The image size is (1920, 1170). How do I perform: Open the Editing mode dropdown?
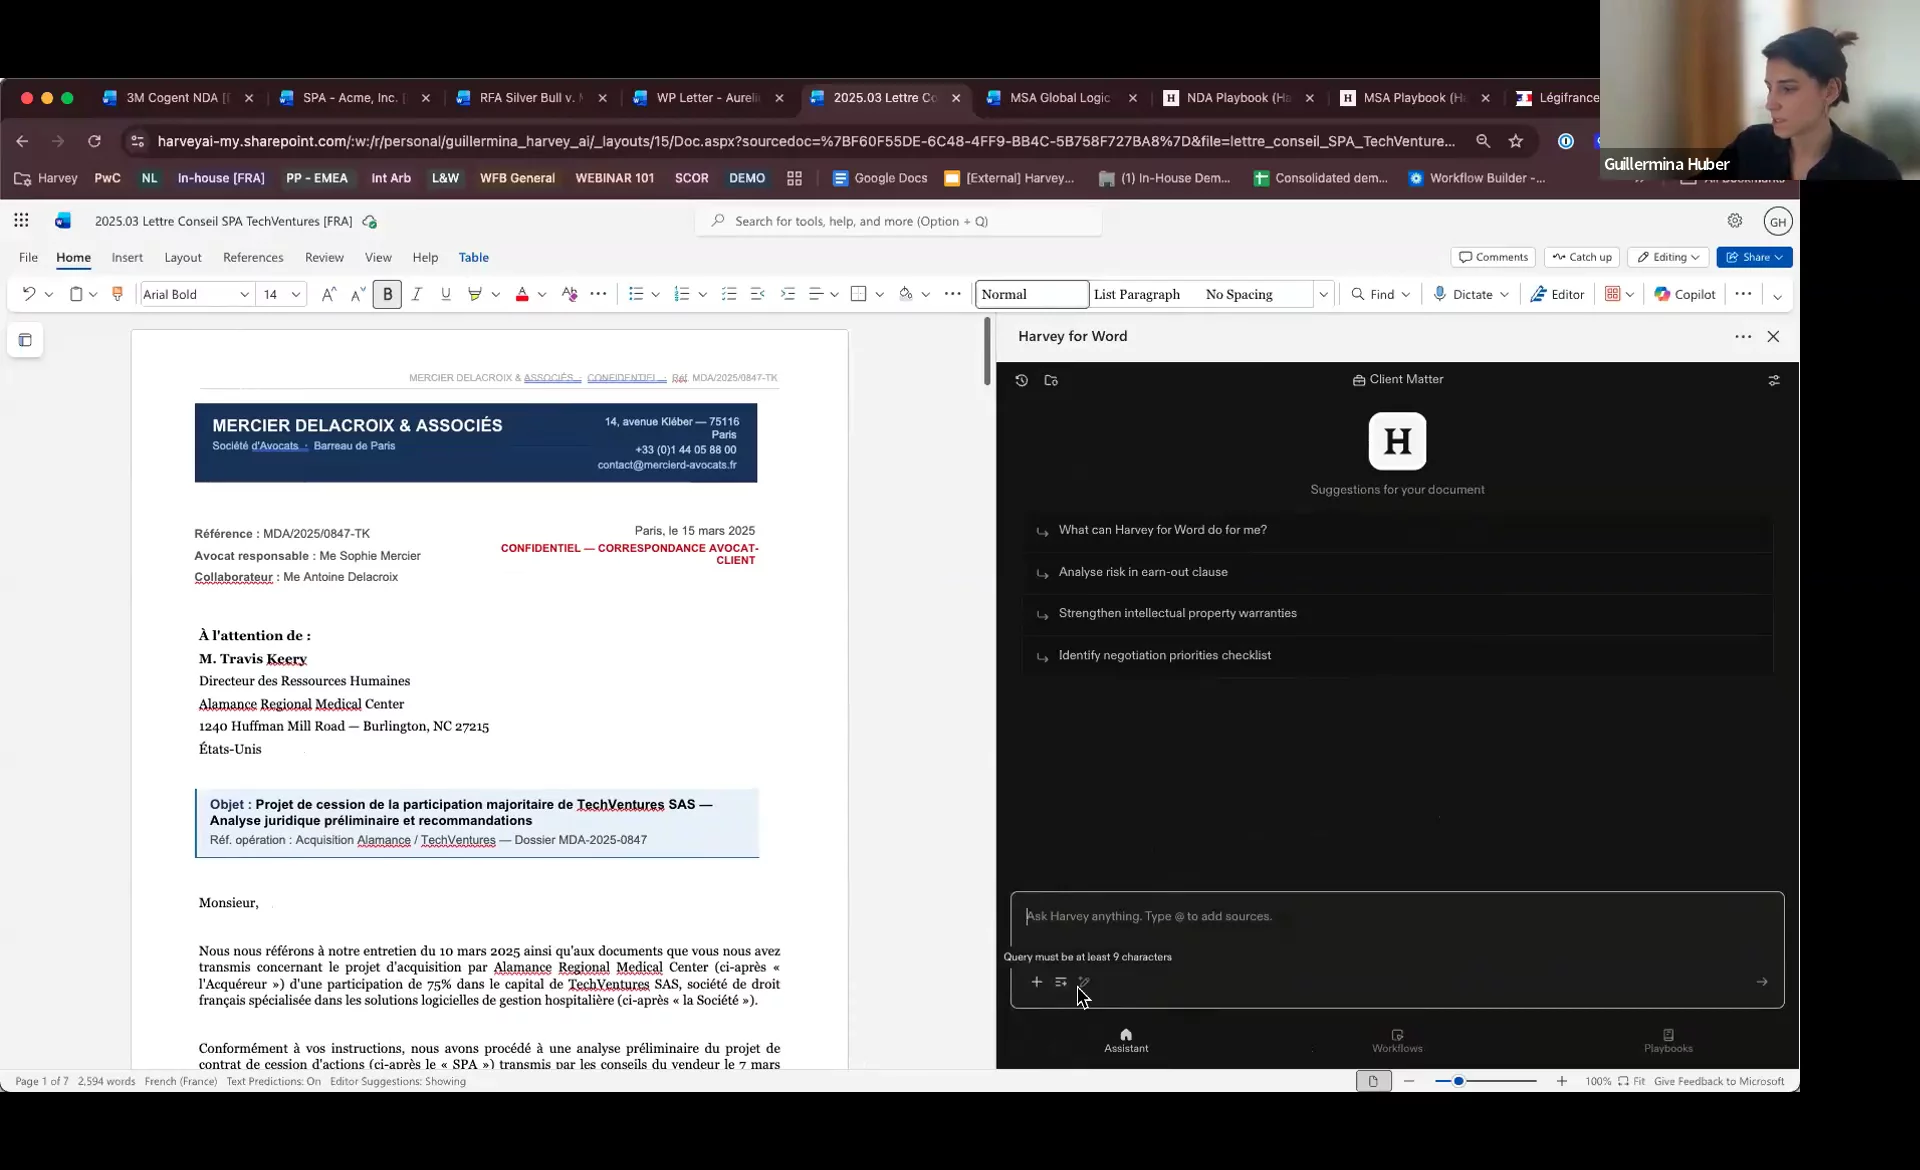point(1668,257)
